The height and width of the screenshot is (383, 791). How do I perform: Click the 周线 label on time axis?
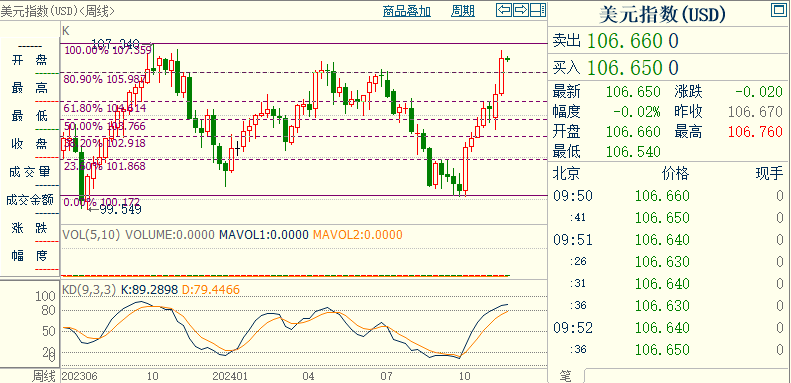(x=44, y=376)
